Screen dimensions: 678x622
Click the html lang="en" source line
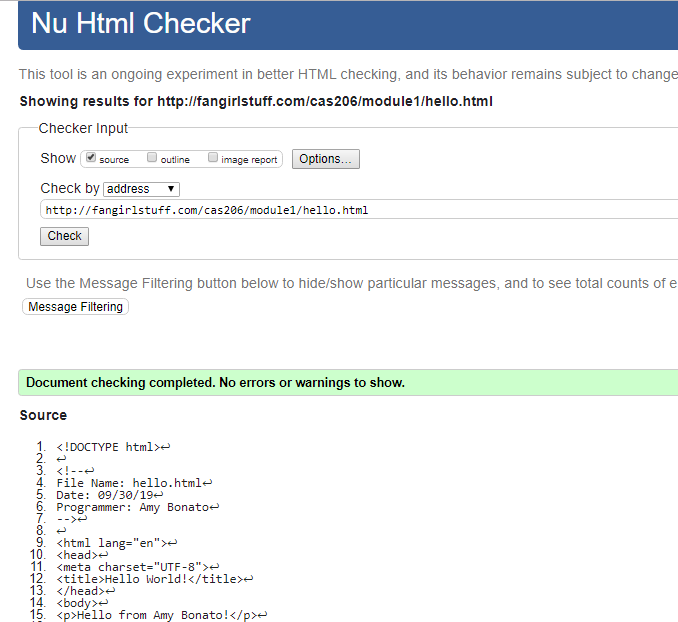click(111, 543)
